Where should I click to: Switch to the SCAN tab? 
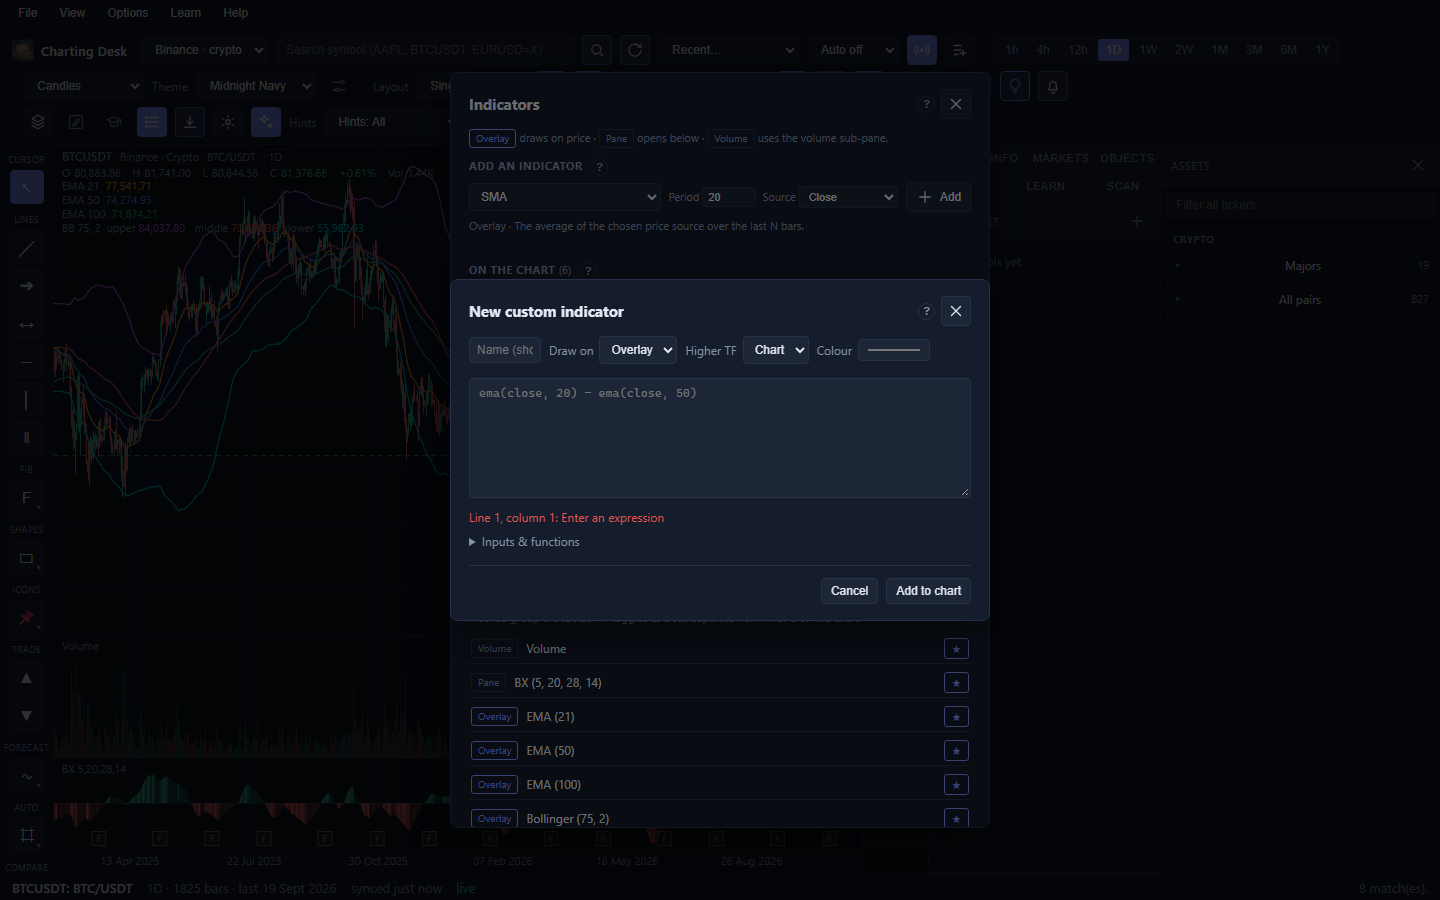click(1123, 186)
